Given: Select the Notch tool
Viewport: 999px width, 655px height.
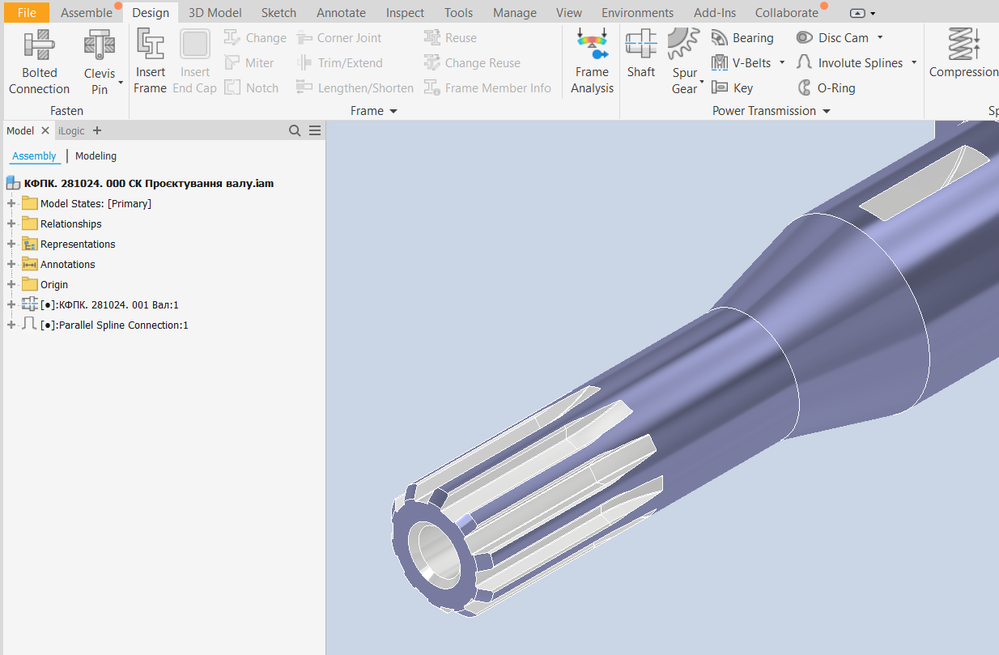Looking at the screenshot, I should coord(251,87).
